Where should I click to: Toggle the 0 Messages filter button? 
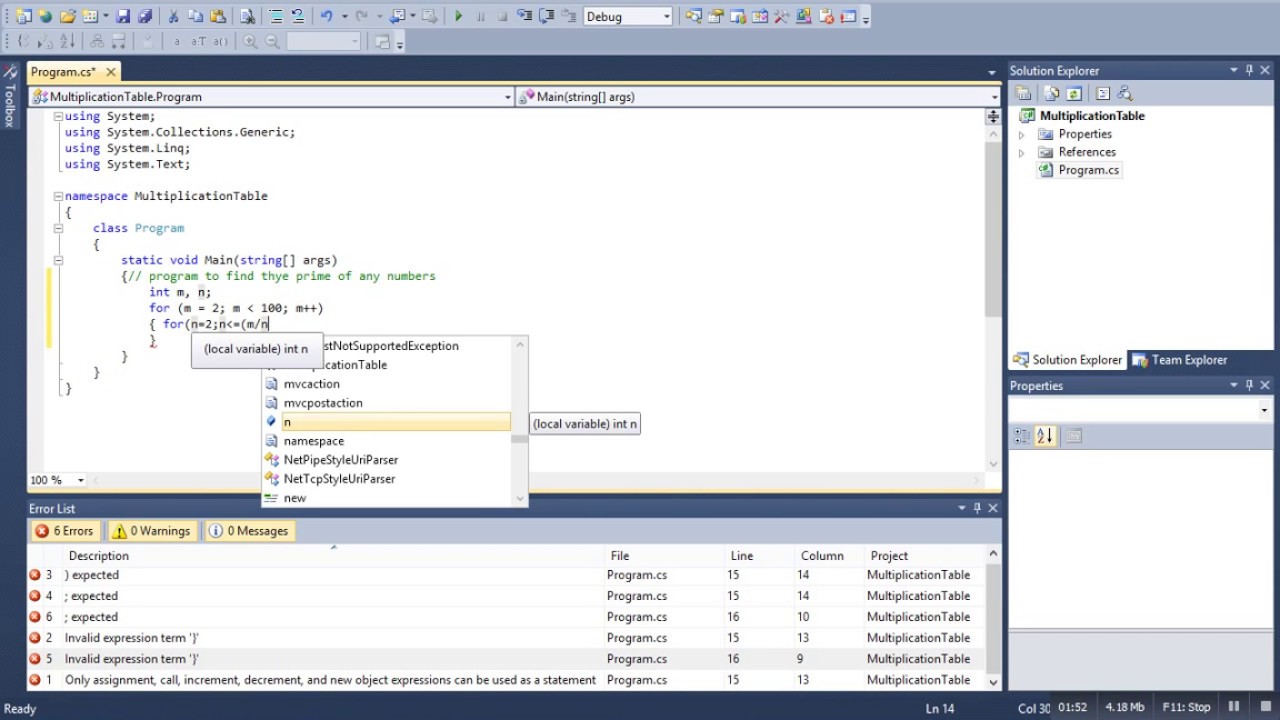[249, 531]
